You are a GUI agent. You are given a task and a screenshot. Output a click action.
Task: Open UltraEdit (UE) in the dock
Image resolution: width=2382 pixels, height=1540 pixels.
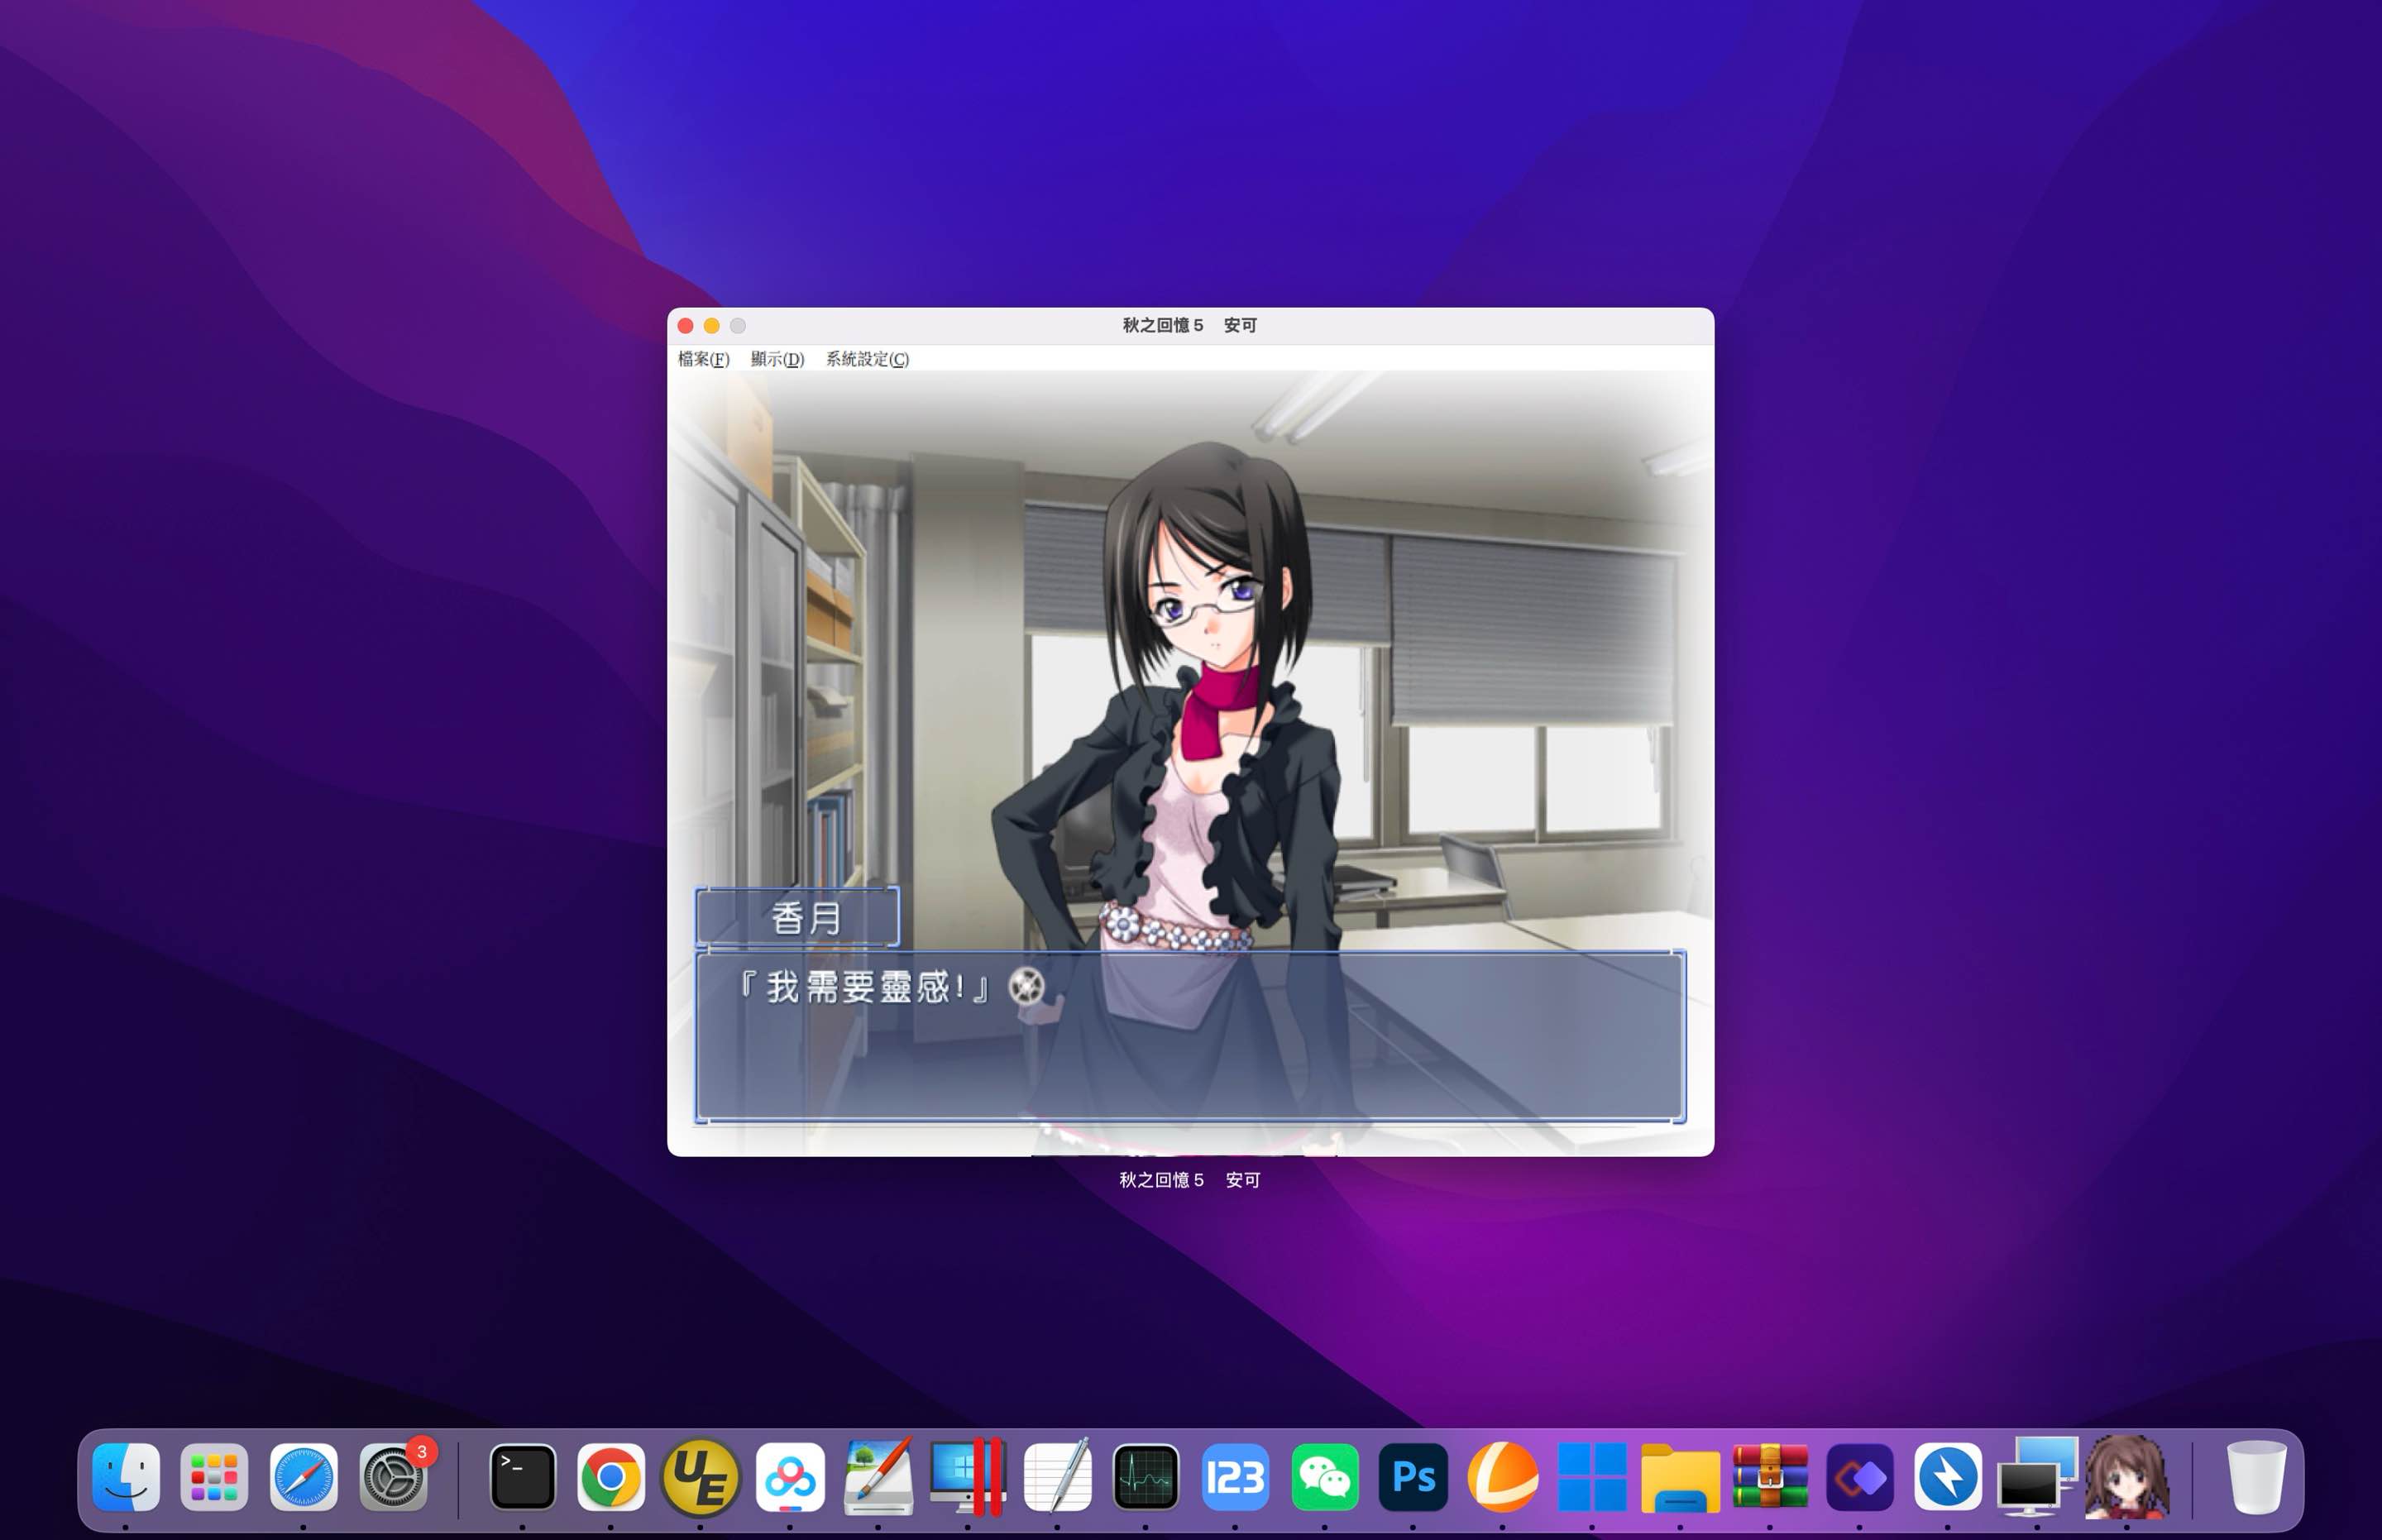[700, 1476]
